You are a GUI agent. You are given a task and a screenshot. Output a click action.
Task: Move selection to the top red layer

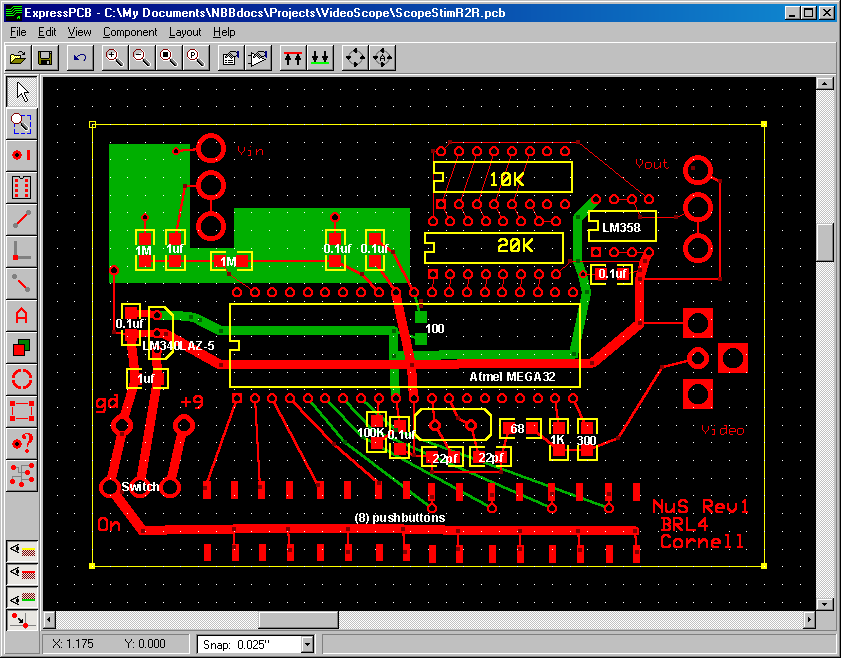coord(293,57)
